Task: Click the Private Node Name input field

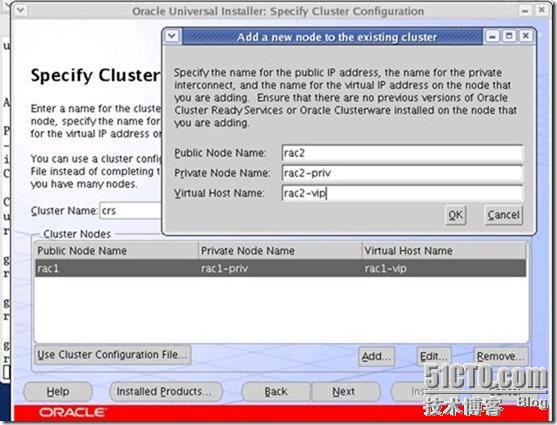Action: pos(402,173)
